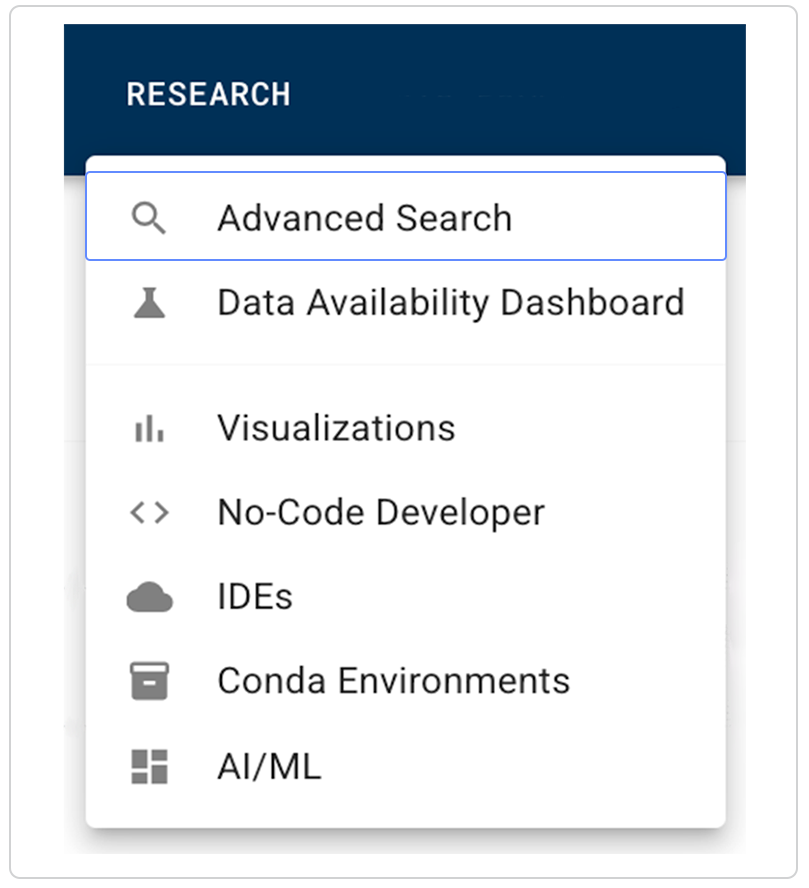Click the angle brackets code icon
Screen dimensions: 809x888
pos(149,513)
